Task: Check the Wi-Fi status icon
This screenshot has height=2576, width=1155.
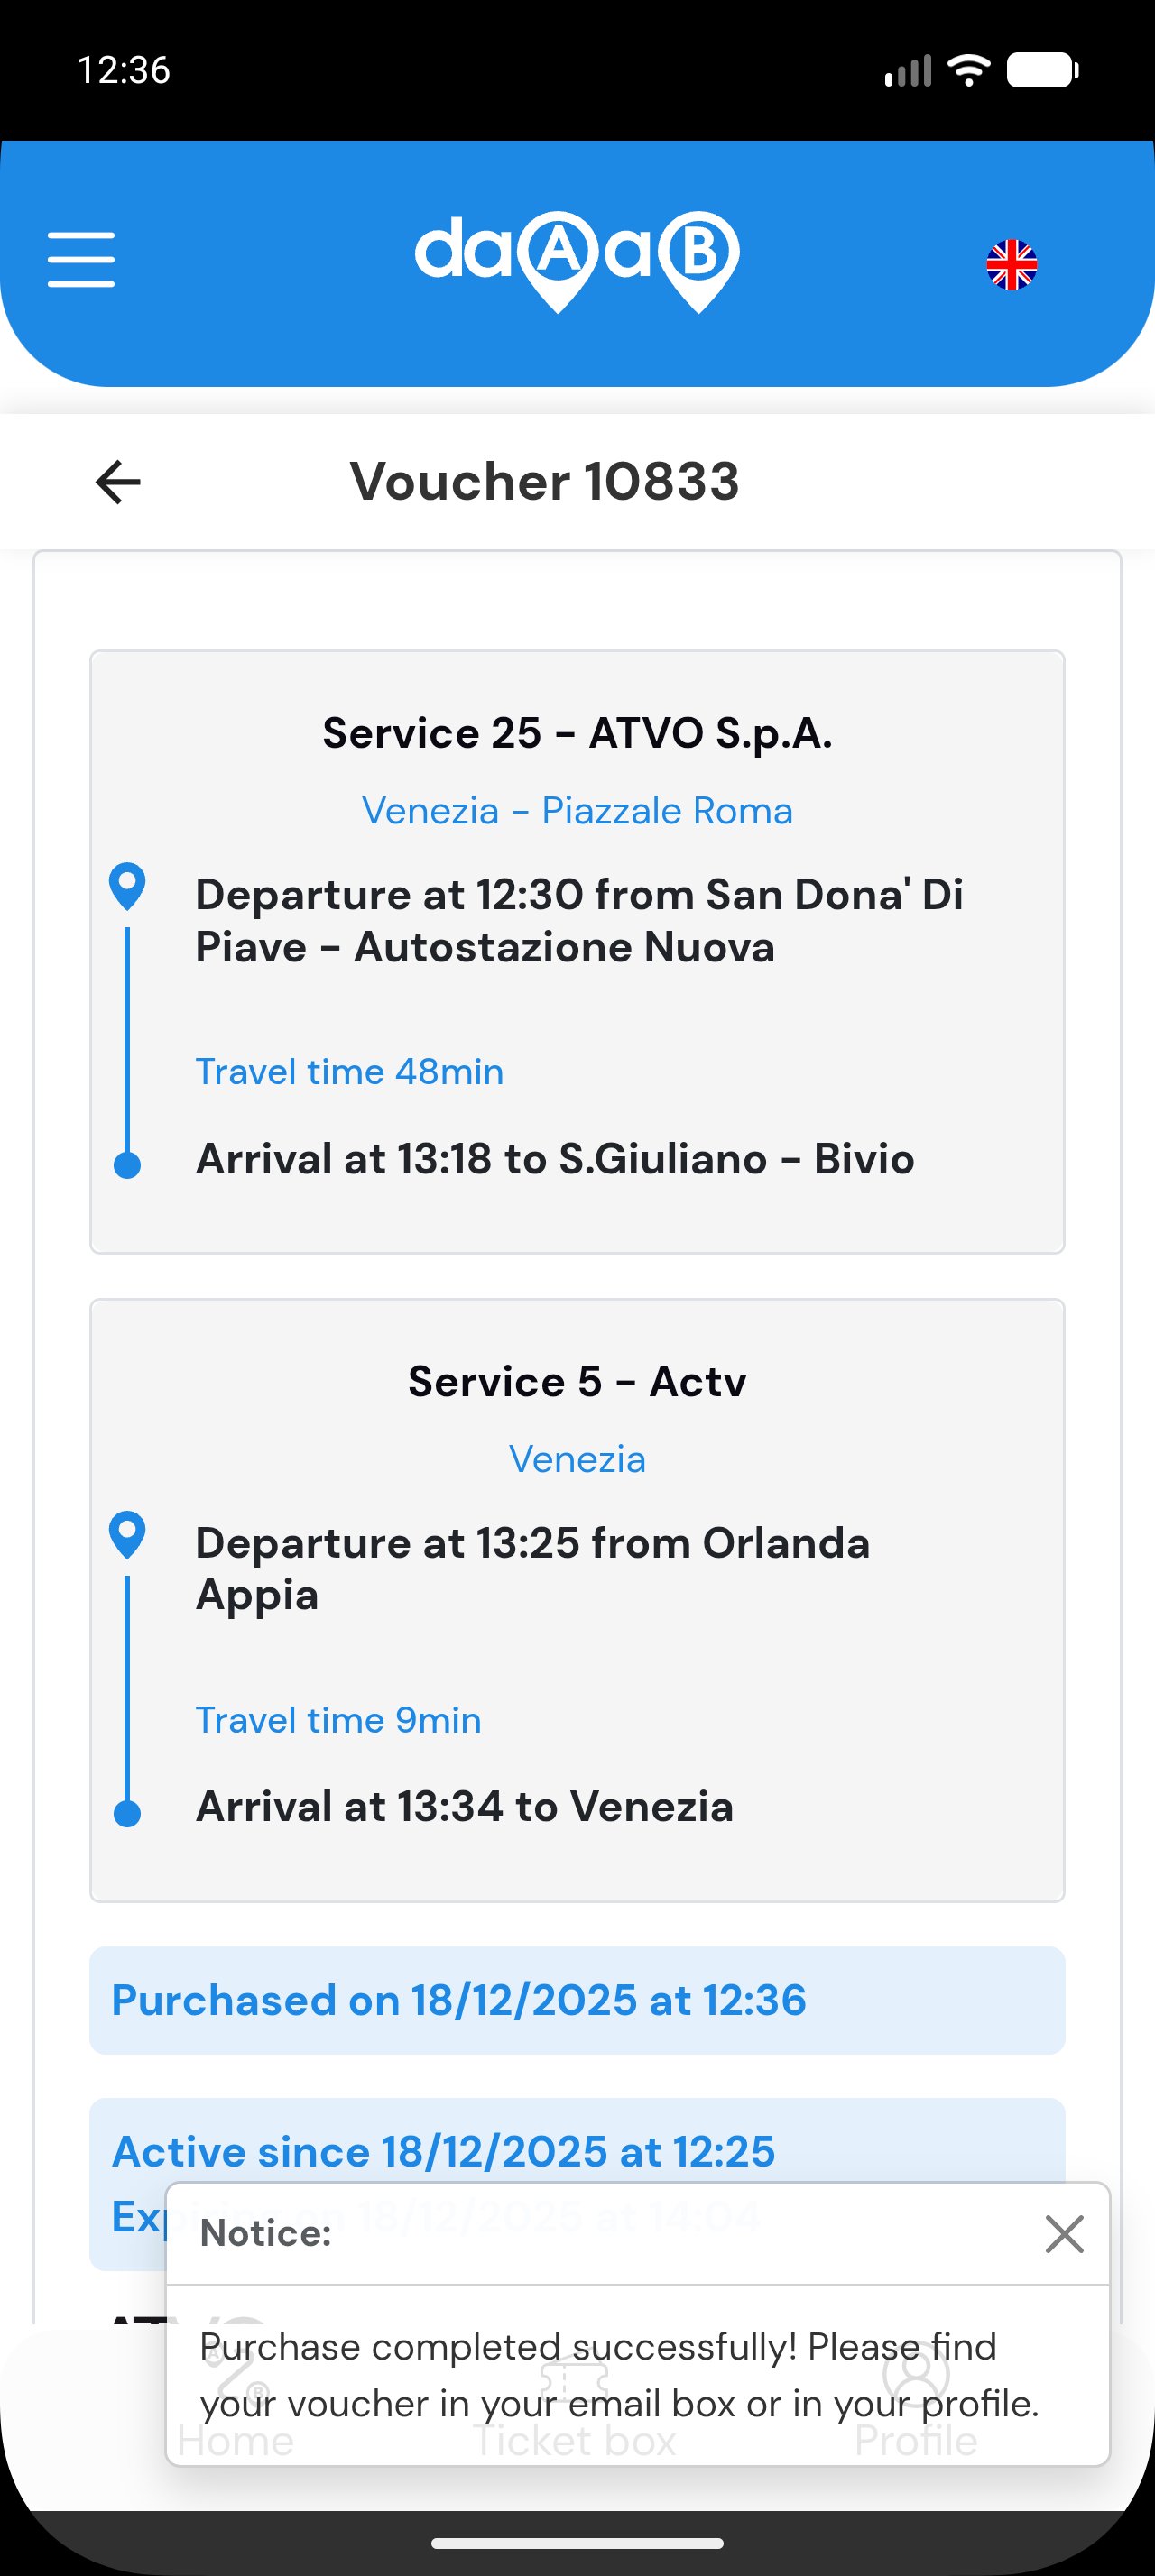Action: point(968,70)
